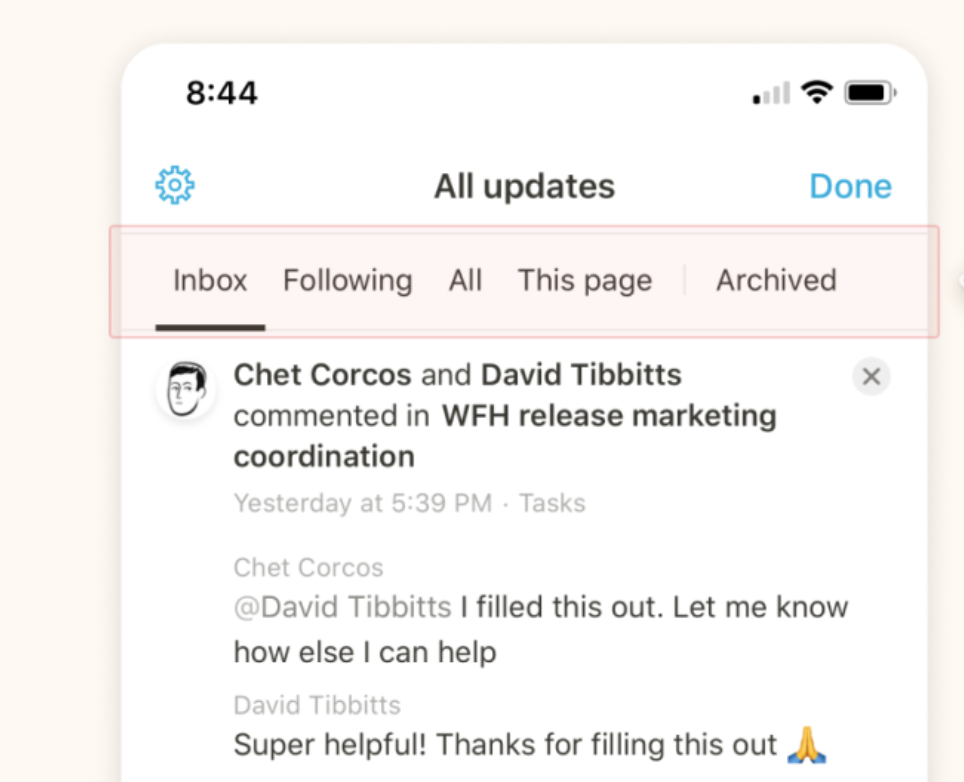Viewport: 964px width, 782px height.
Task: Click Chet Corcos's avatar picture
Action: pos(186,388)
